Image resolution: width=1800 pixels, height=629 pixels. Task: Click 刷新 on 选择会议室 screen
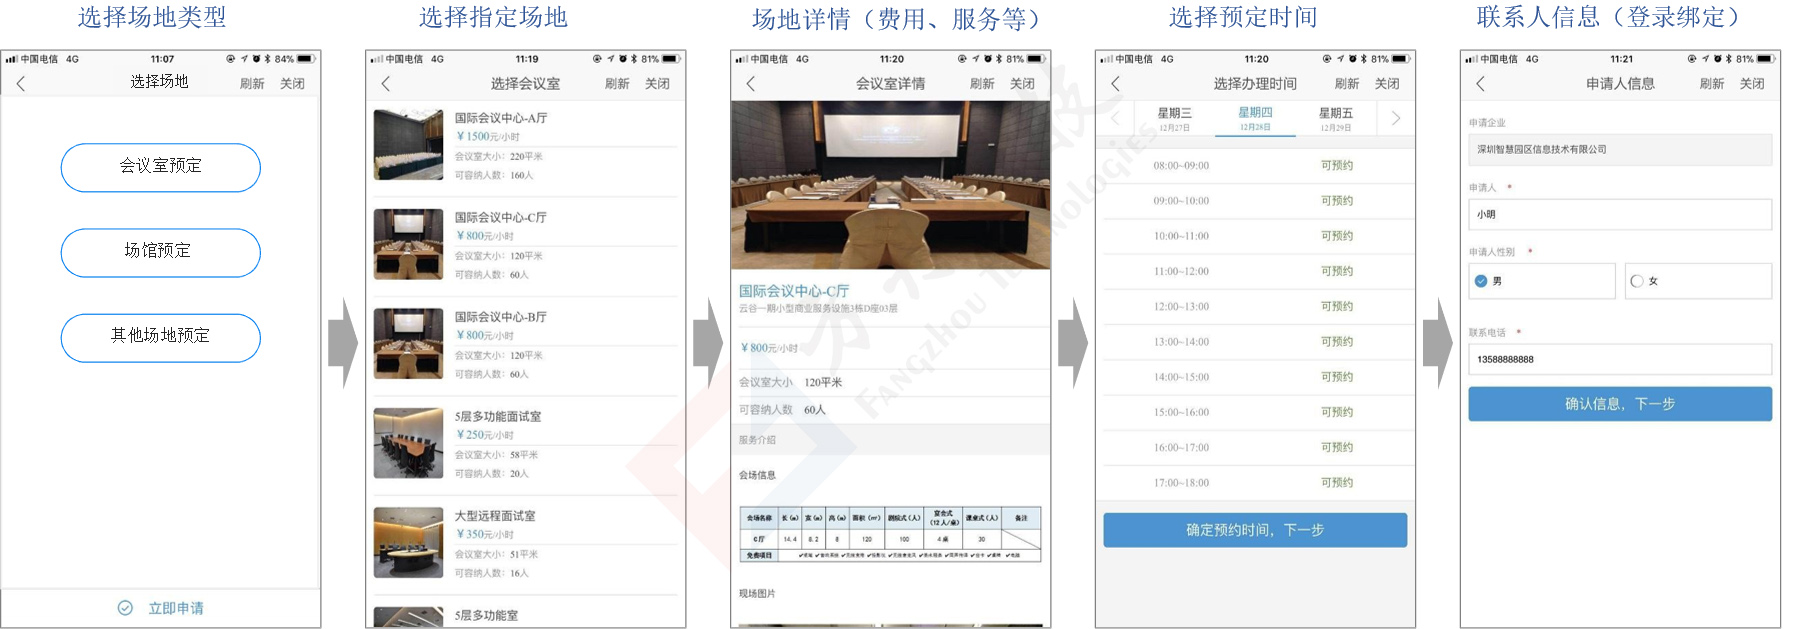[617, 84]
